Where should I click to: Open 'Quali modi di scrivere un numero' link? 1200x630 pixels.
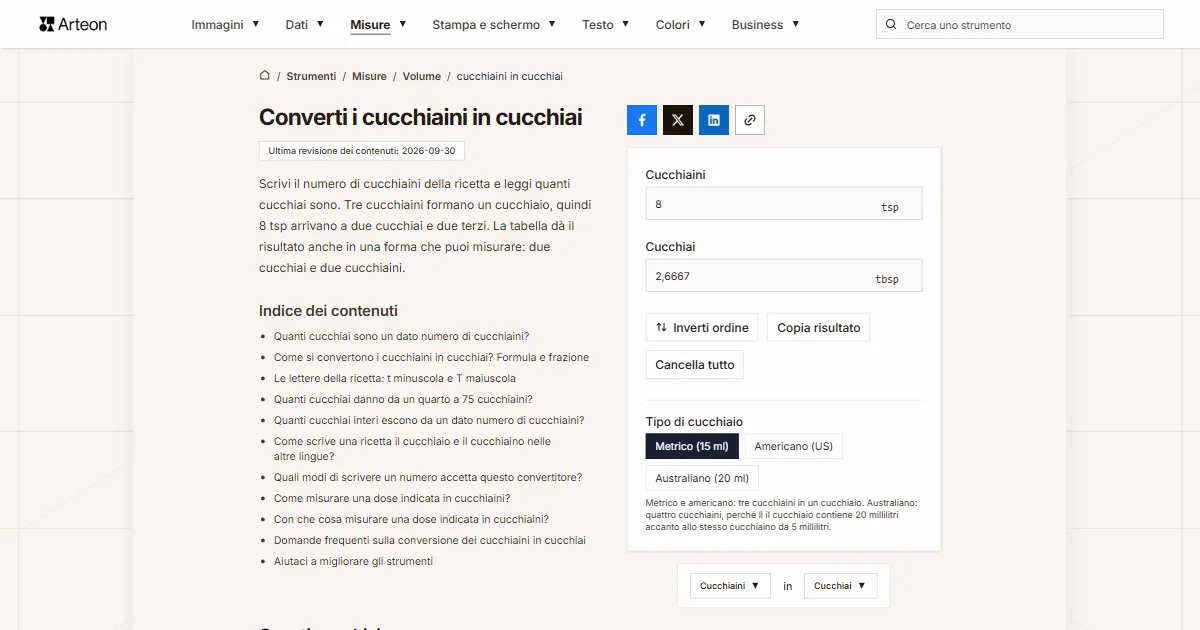(x=428, y=477)
